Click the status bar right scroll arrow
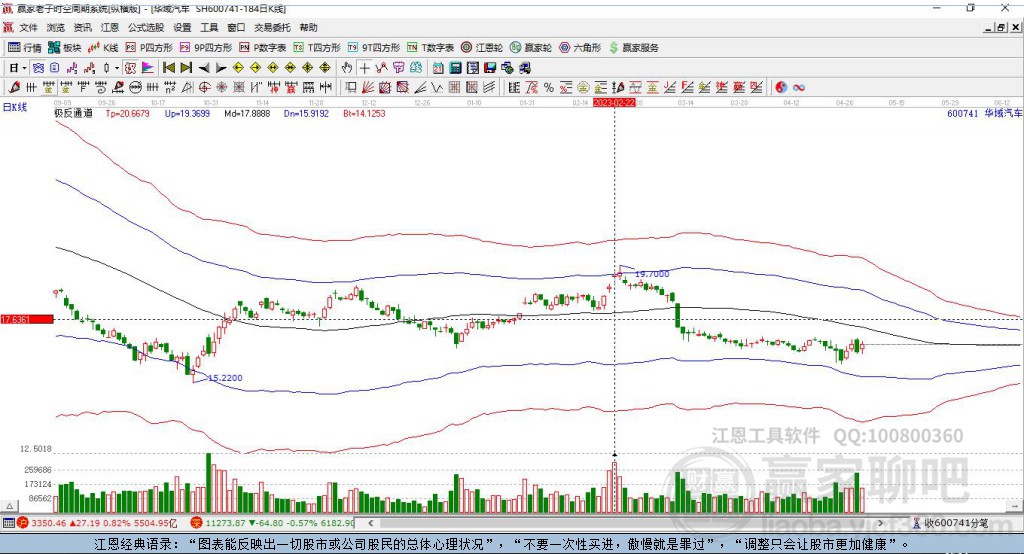Viewport: 1024px width, 554px height. (x=880, y=523)
